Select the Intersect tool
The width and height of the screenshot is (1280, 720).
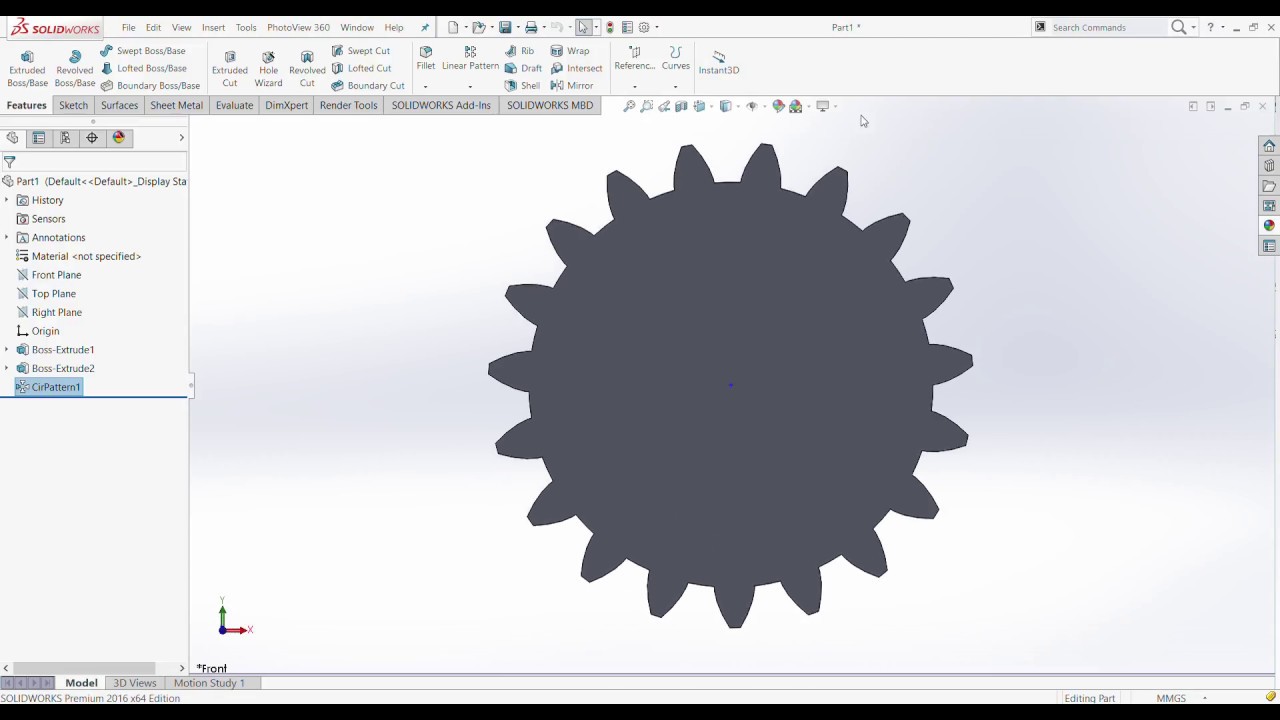click(x=576, y=68)
